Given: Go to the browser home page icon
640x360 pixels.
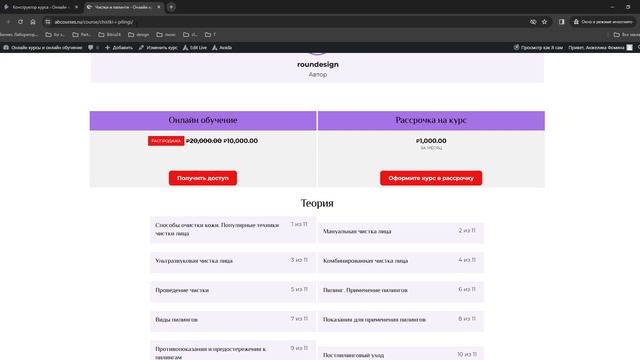Looking at the screenshot, I should point(33,22).
